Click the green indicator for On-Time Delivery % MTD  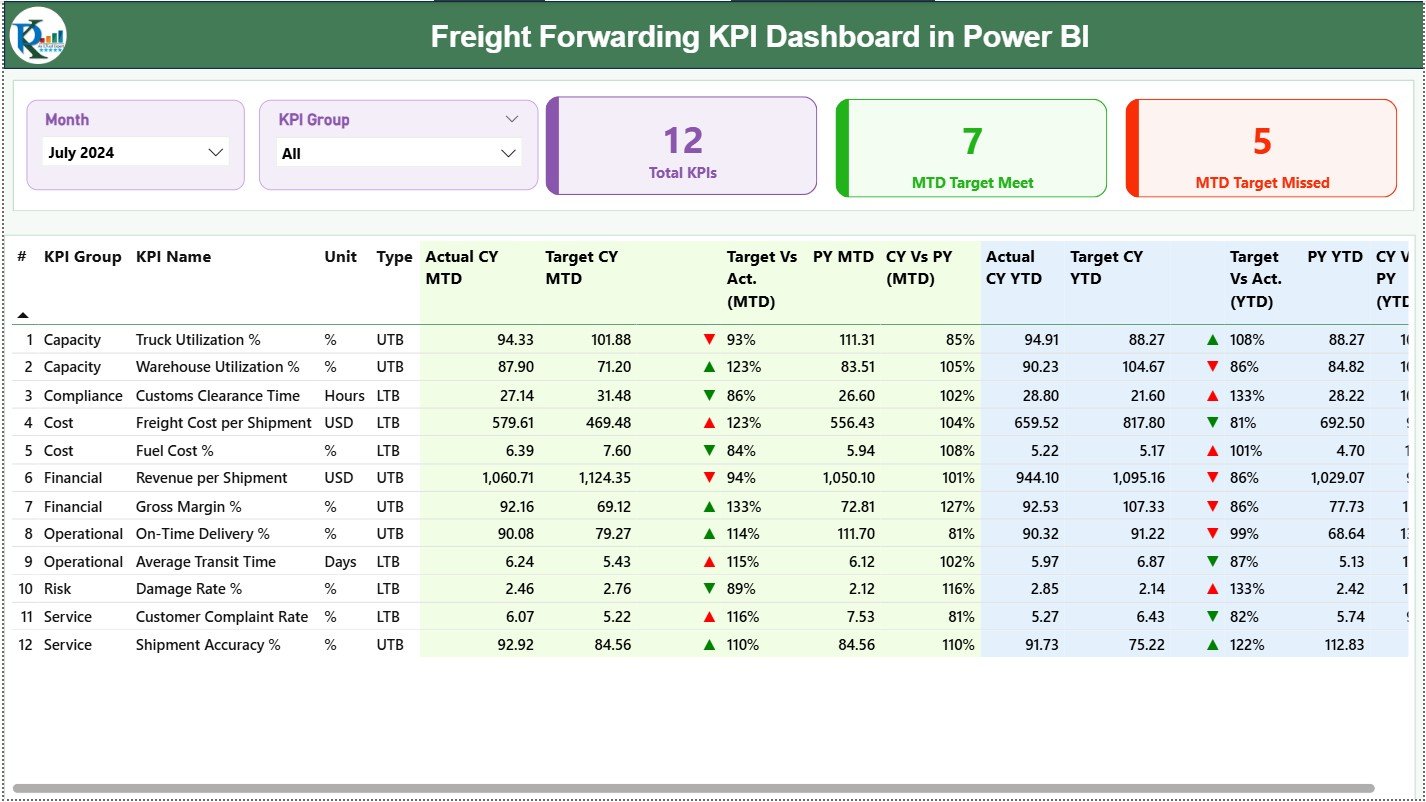click(710, 534)
